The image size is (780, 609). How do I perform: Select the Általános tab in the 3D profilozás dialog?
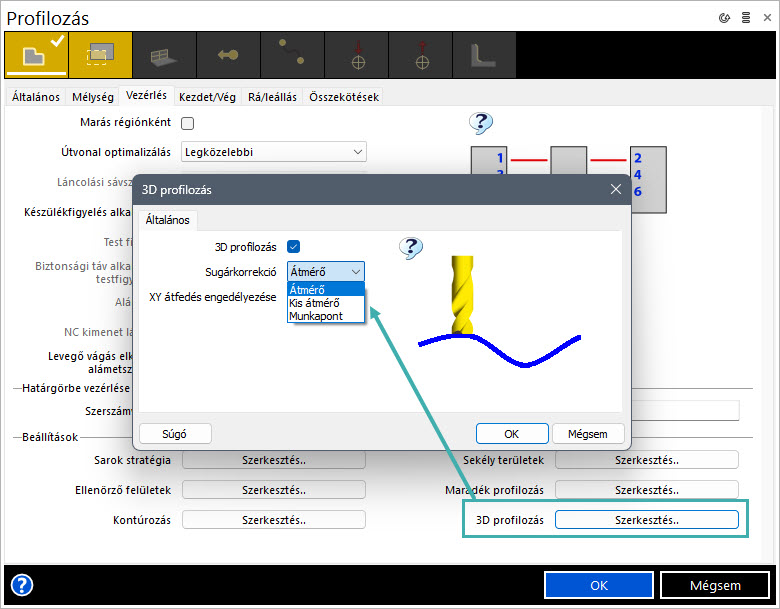pos(168,220)
